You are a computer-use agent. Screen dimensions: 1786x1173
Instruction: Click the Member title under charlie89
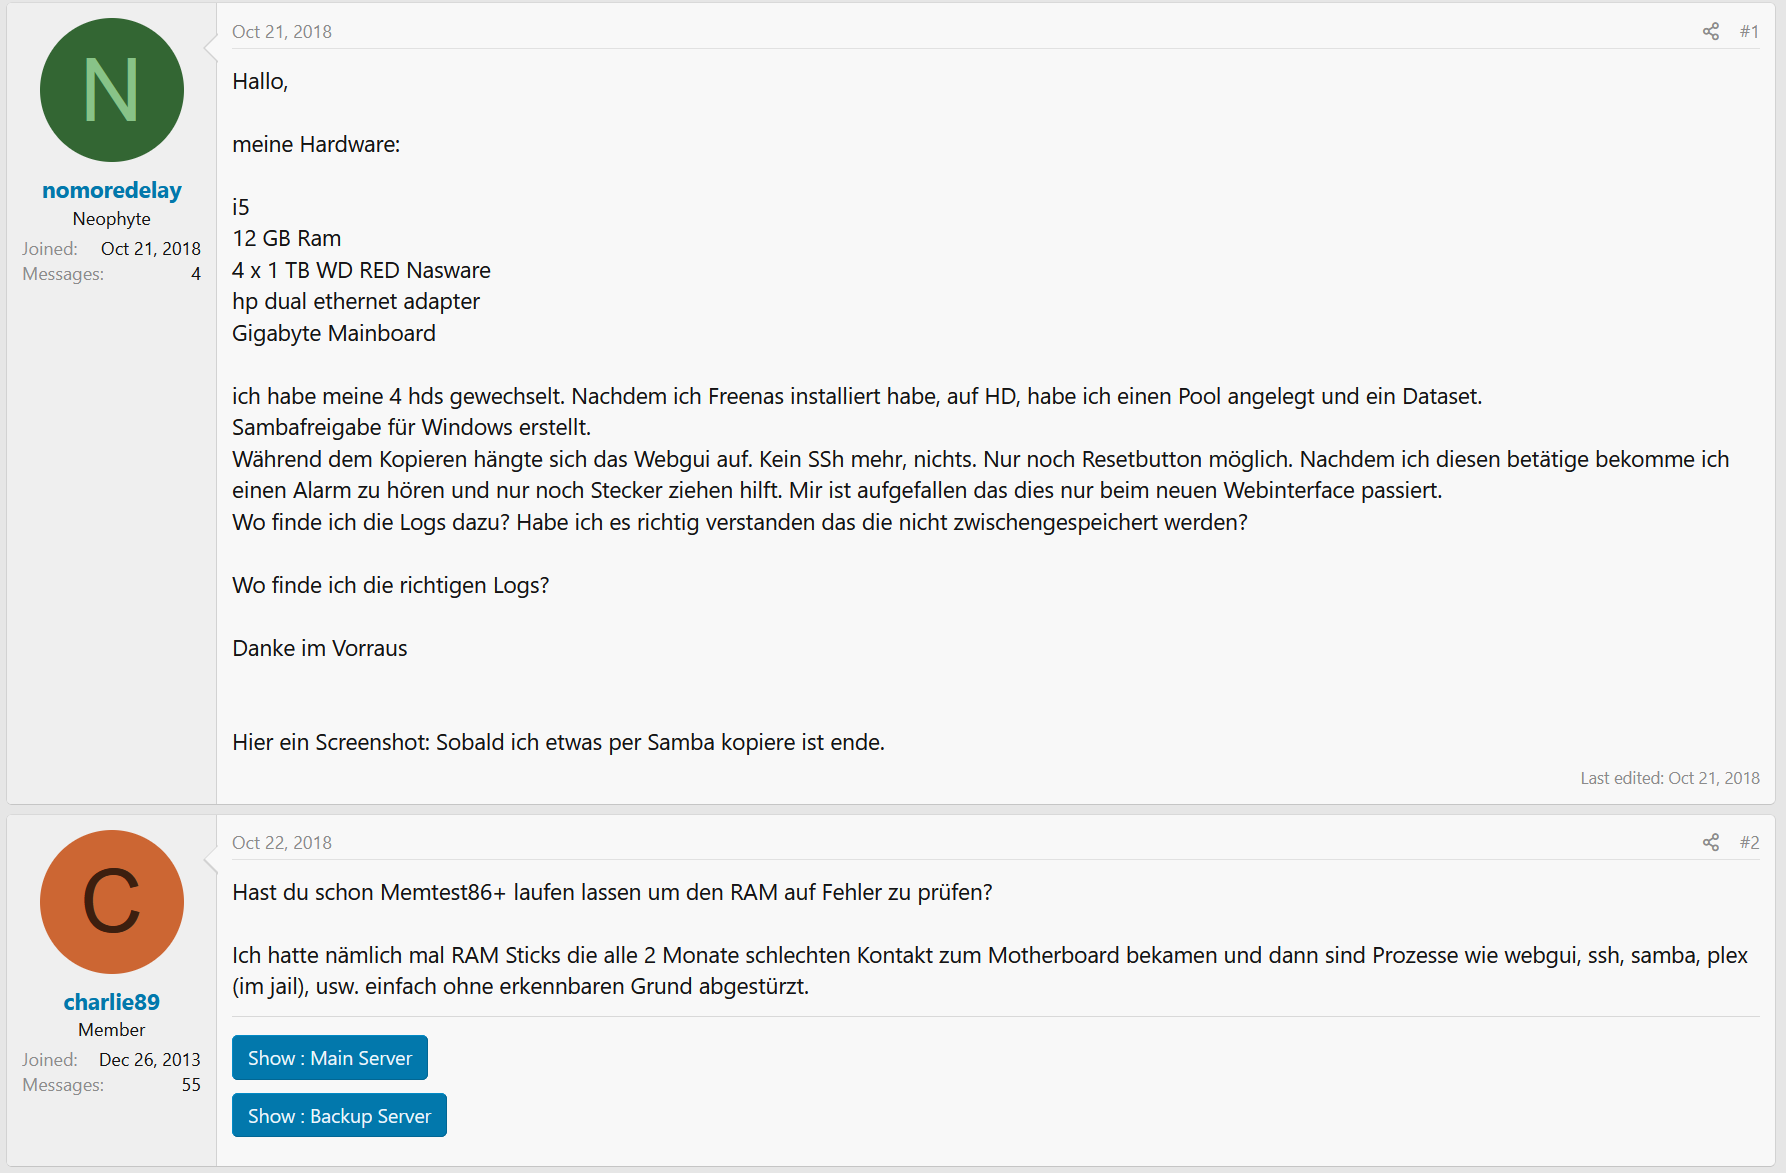tap(112, 1030)
